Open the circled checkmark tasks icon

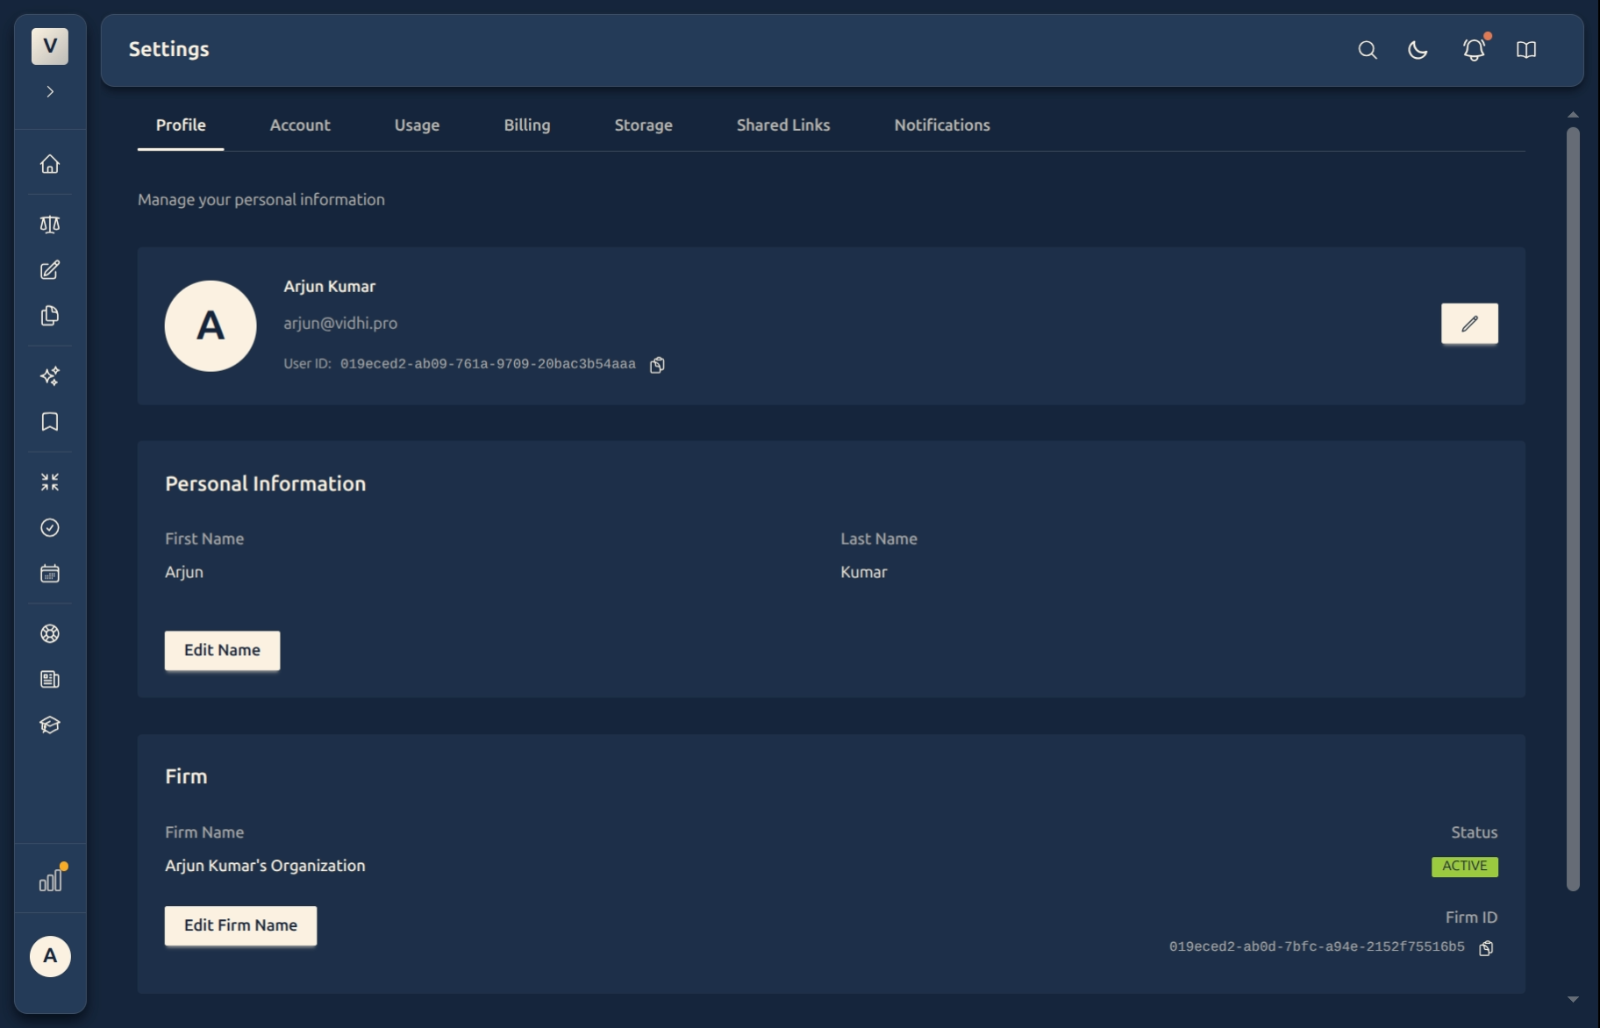coord(50,528)
